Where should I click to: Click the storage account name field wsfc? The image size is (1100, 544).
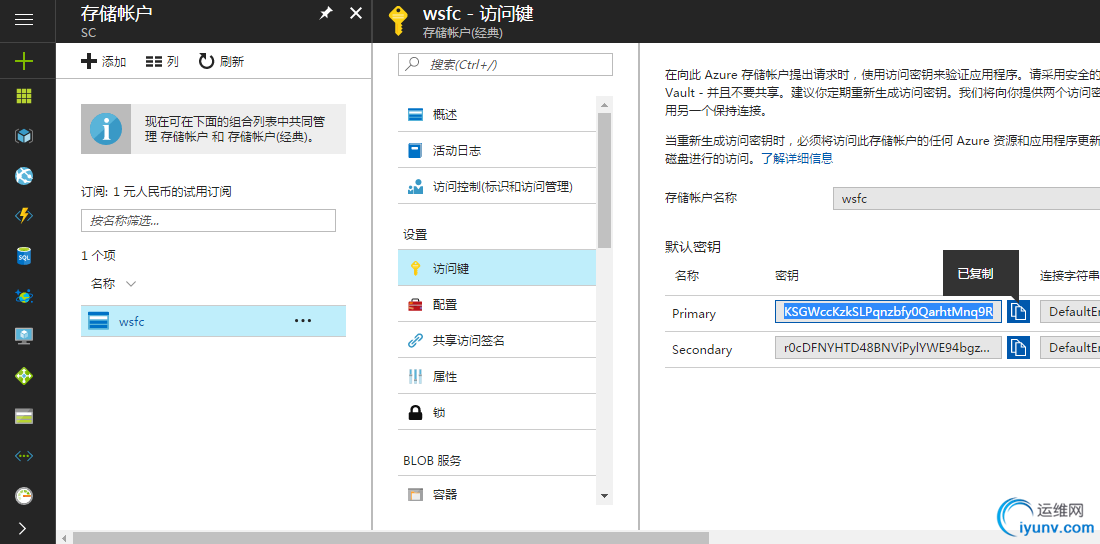click(966, 199)
